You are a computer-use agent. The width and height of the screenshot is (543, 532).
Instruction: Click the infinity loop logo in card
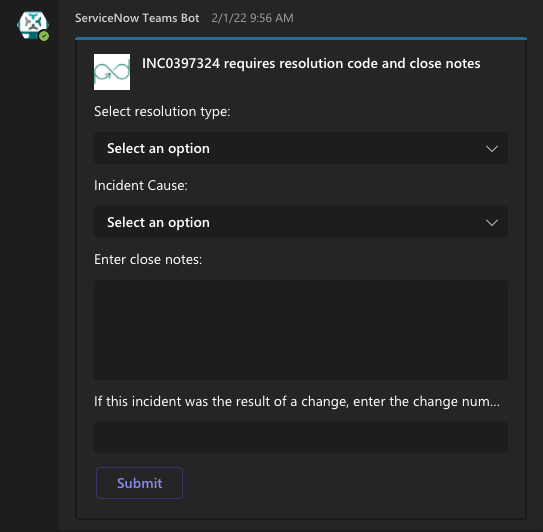tap(112, 72)
